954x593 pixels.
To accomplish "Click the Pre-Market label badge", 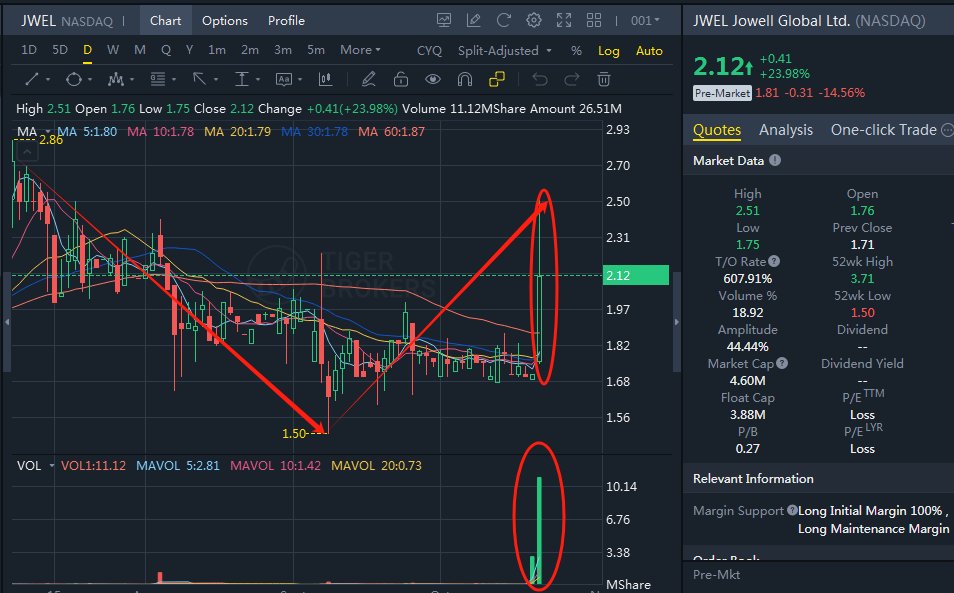I will point(722,93).
